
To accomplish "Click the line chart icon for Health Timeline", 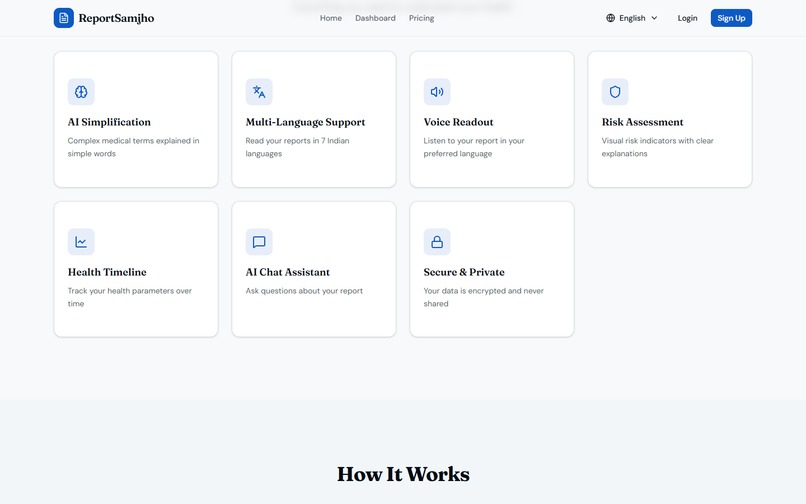I will [81, 242].
